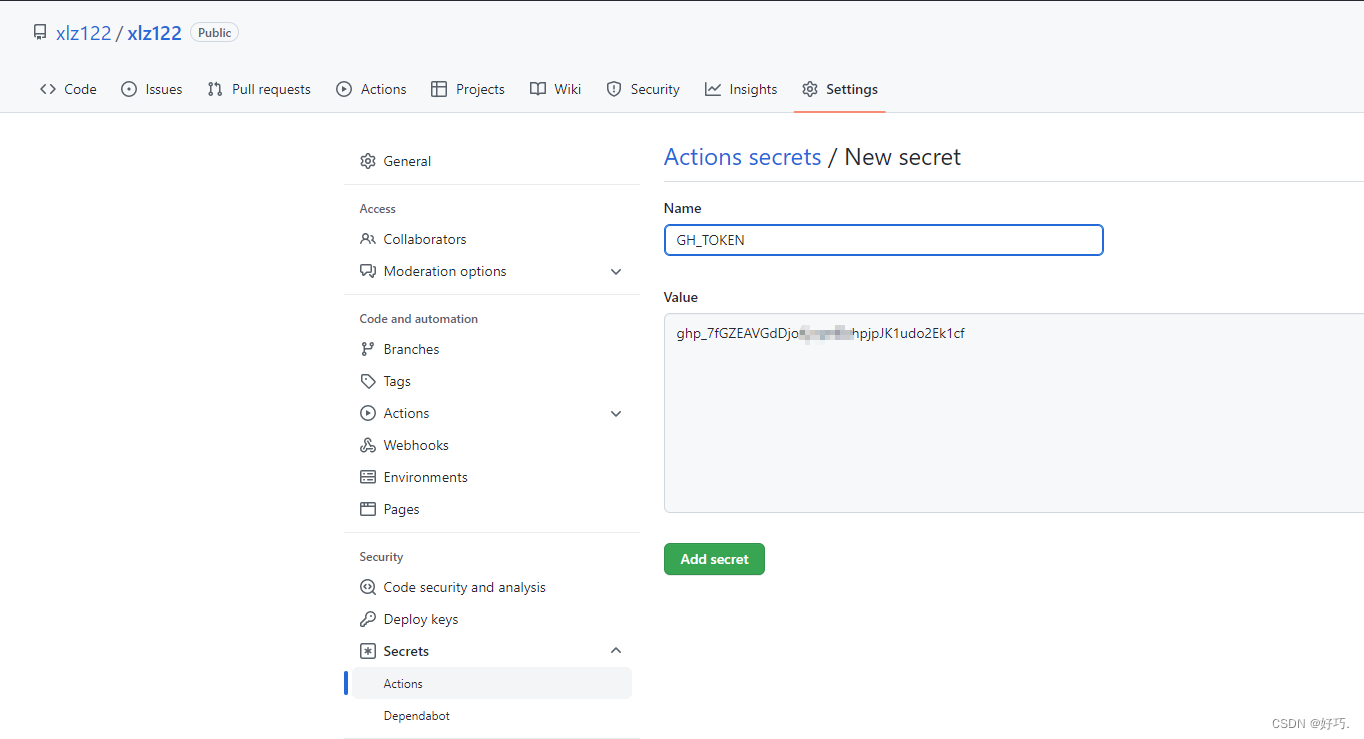The width and height of the screenshot is (1364, 739).
Task: Click the Branches git-branch icon
Action: point(368,349)
